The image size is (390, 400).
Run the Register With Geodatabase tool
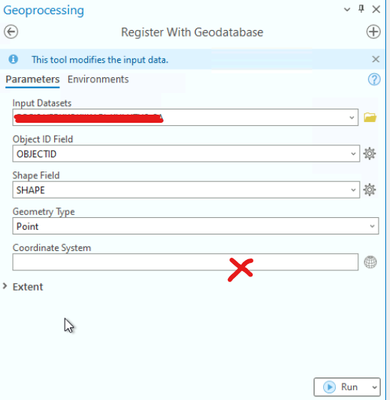click(x=341, y=387)
